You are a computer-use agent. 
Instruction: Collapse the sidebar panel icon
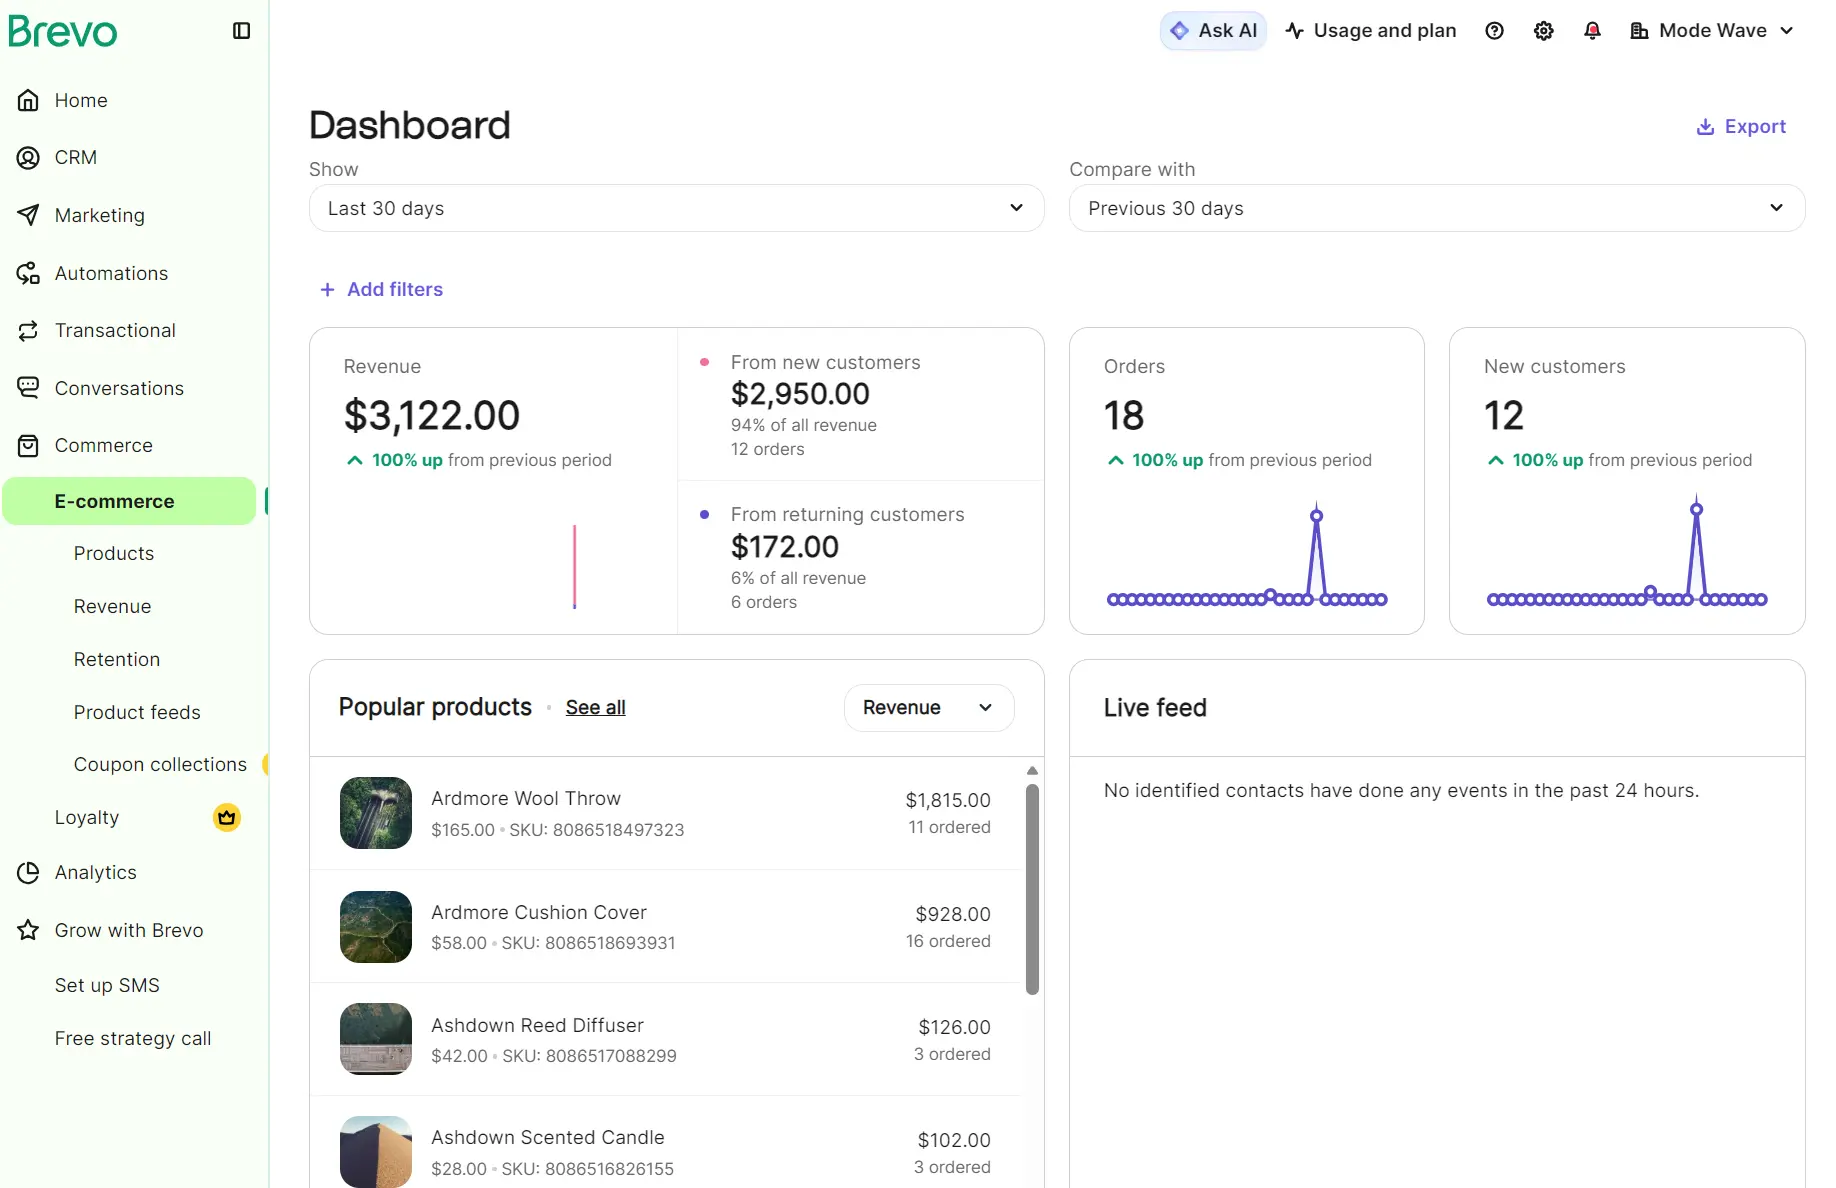click(241, 31)
